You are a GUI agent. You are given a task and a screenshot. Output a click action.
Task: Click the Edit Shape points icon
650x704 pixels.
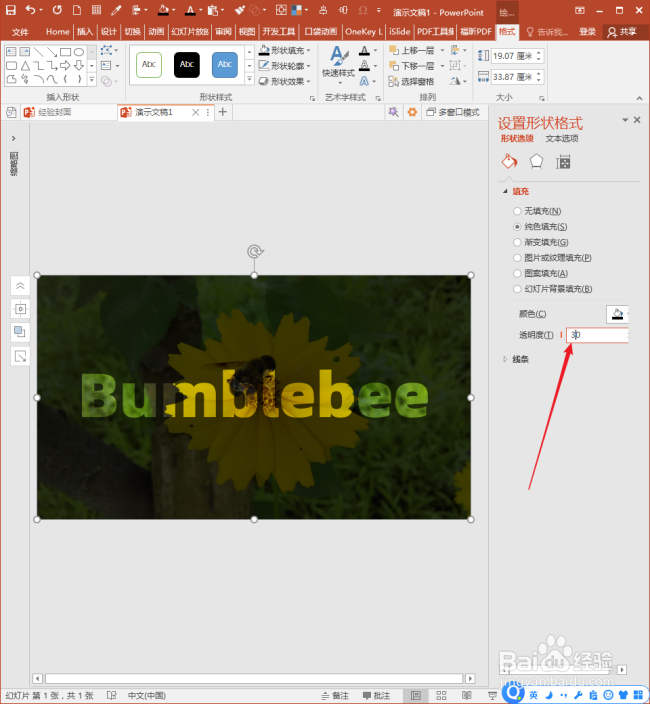point(106,50)
